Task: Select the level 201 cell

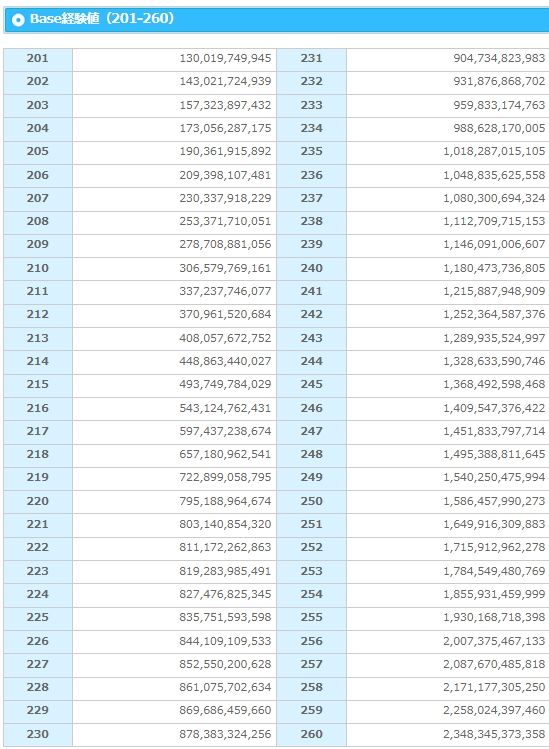Action: tap(38, 58)
